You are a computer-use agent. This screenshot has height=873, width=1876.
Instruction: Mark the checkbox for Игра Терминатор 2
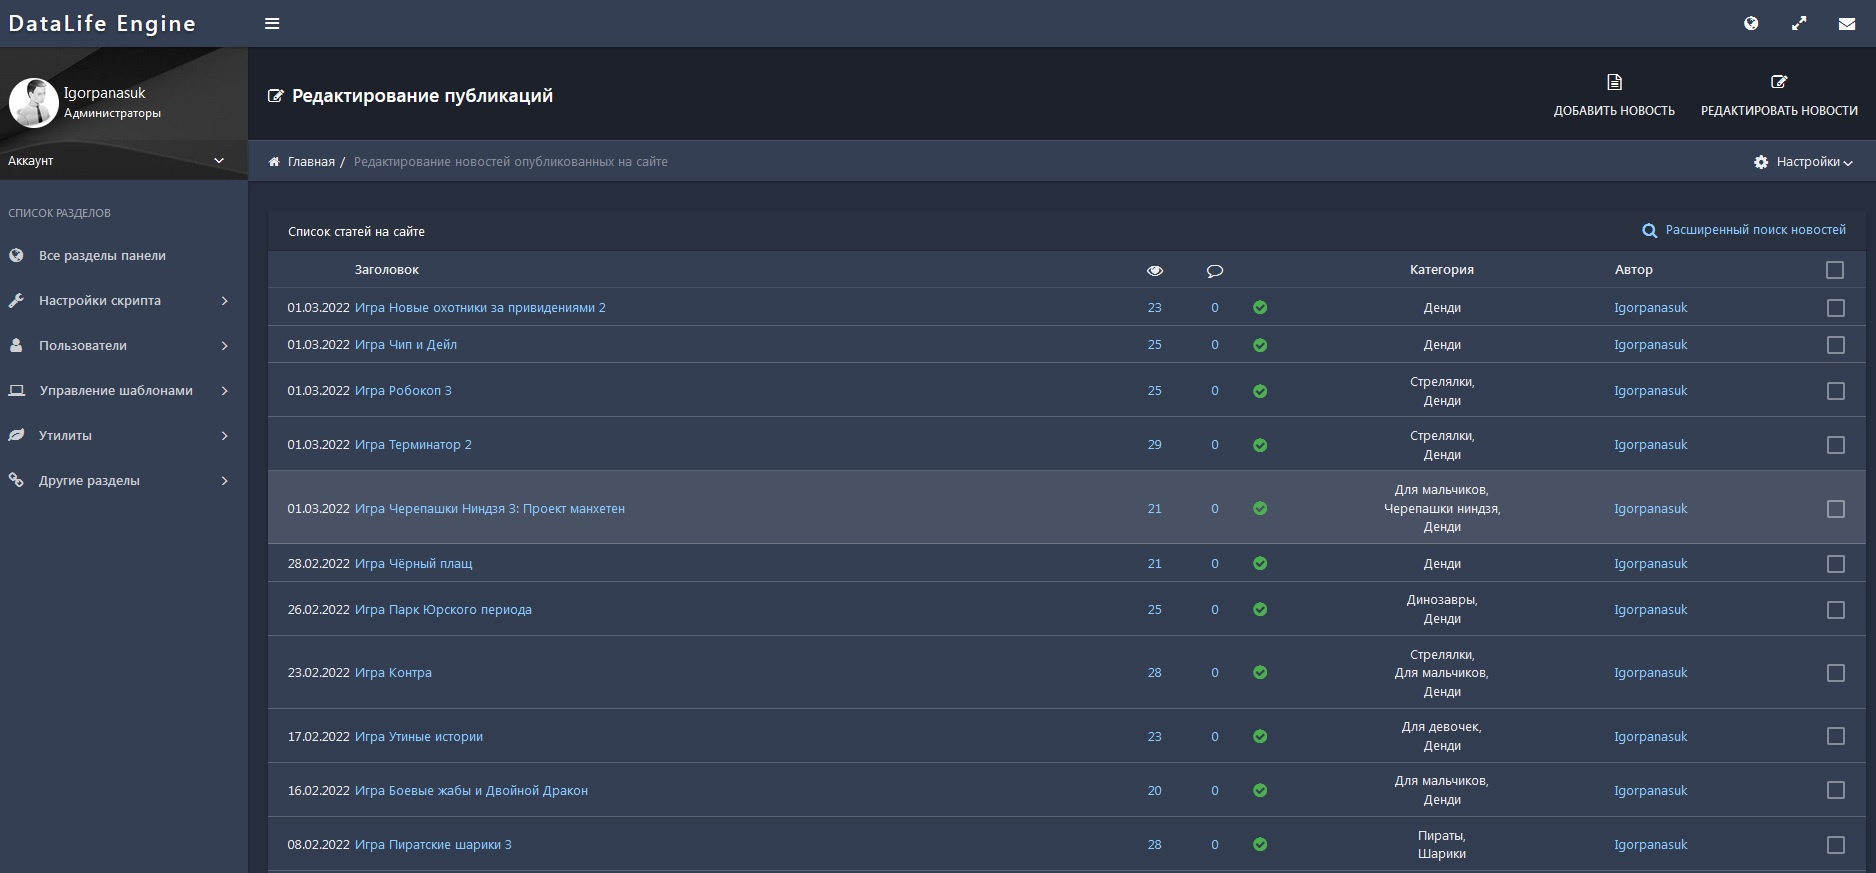[1835, 445]
